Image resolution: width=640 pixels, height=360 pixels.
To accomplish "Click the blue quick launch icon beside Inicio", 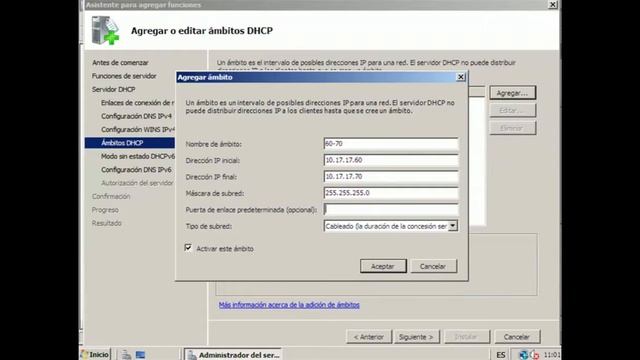I will point(140,355).
